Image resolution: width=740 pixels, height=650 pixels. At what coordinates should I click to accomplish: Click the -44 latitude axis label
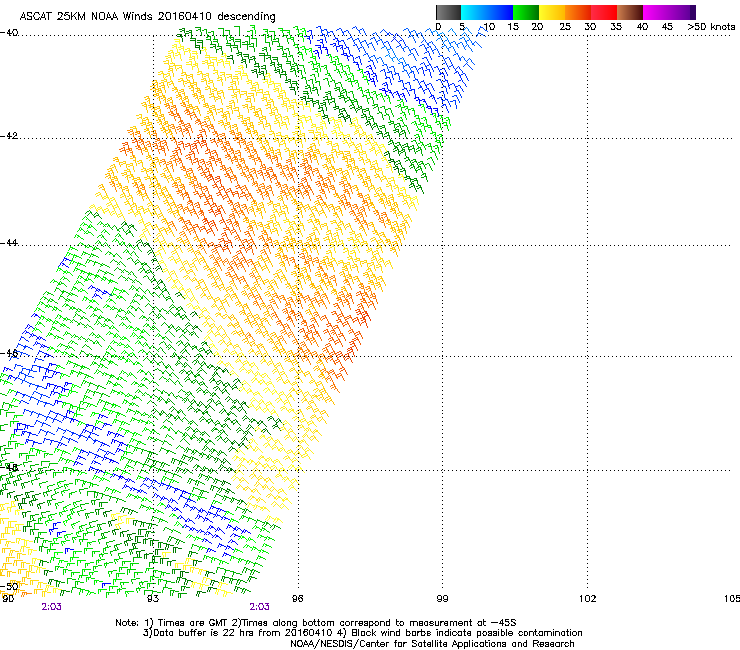9,243
